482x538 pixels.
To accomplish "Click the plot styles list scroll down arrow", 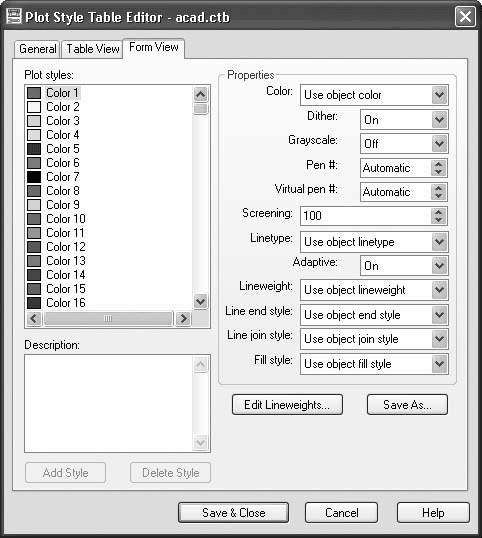I will pos(201,302).
